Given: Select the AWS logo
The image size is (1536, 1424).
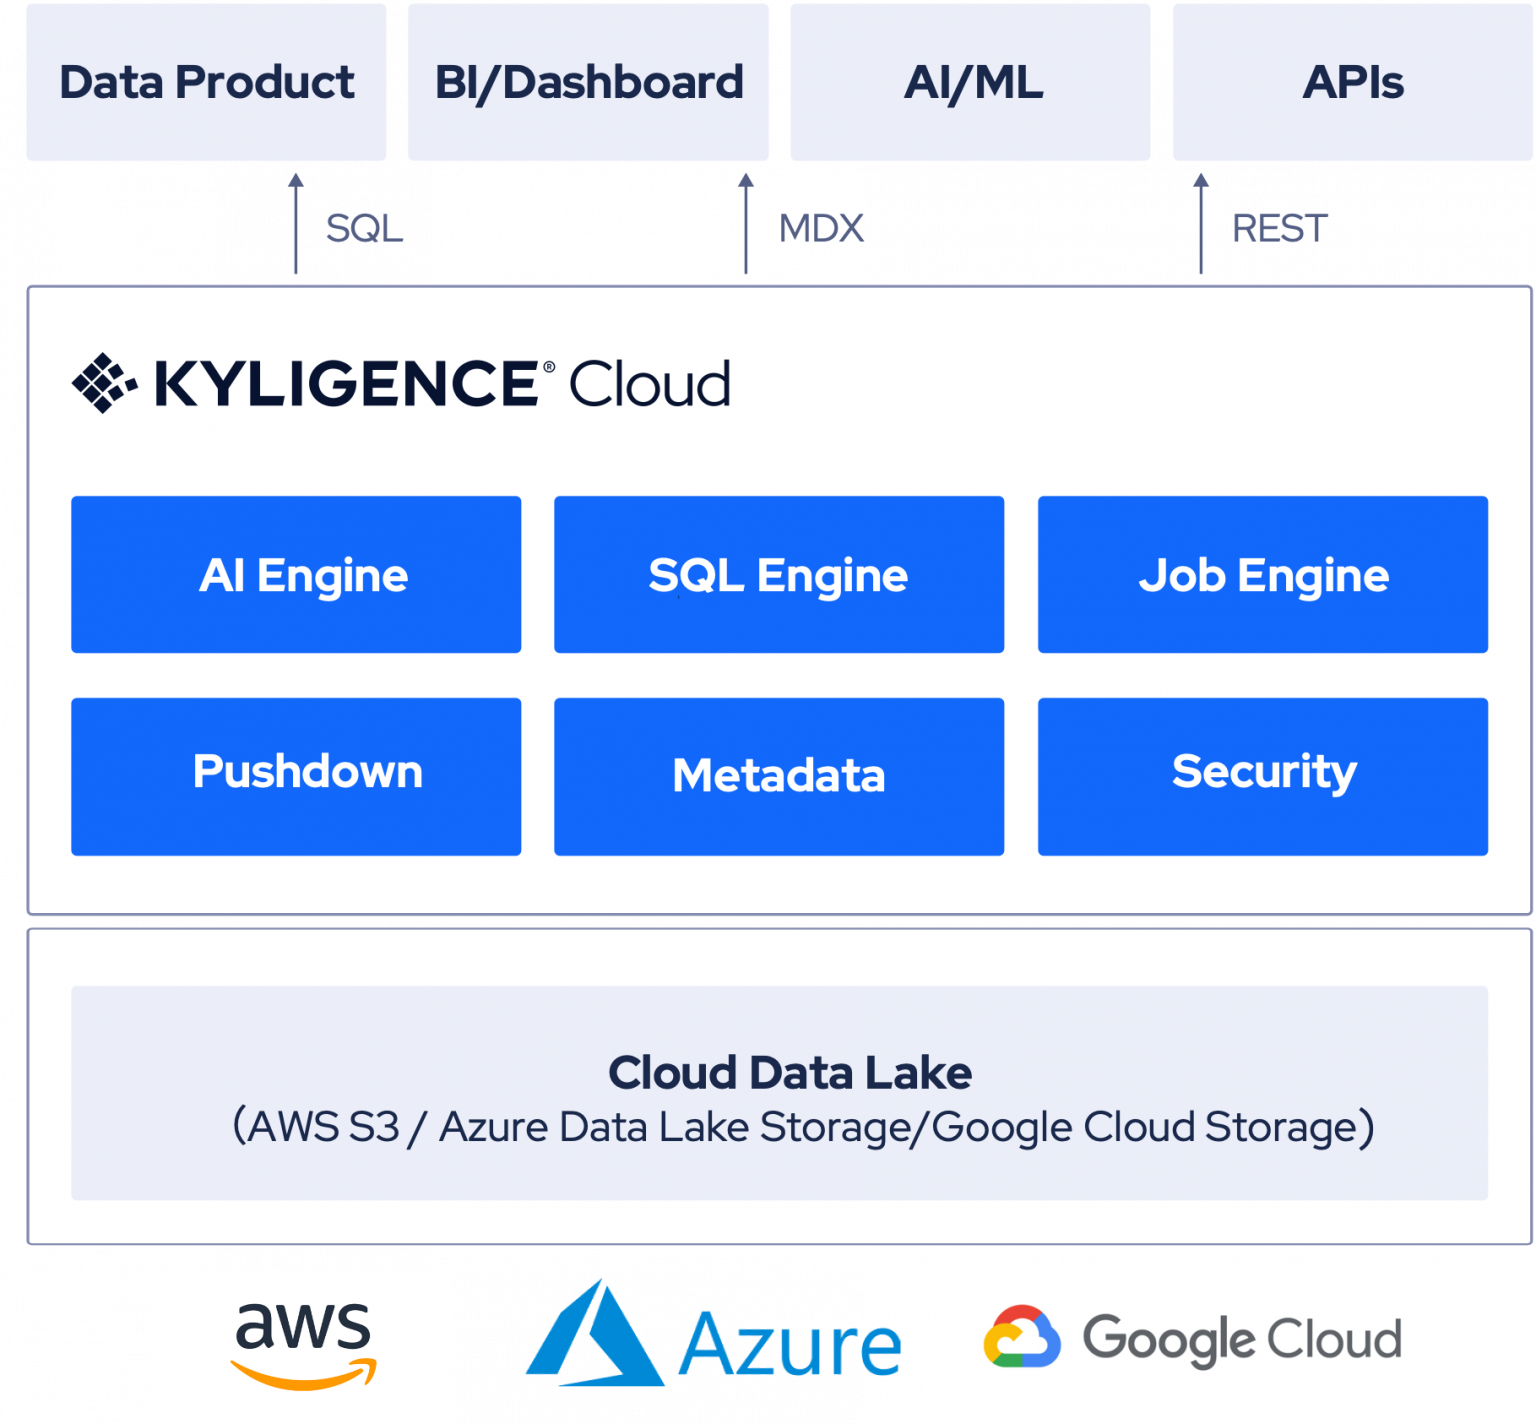Looking at the screenshot, I should click(303, 1342).
